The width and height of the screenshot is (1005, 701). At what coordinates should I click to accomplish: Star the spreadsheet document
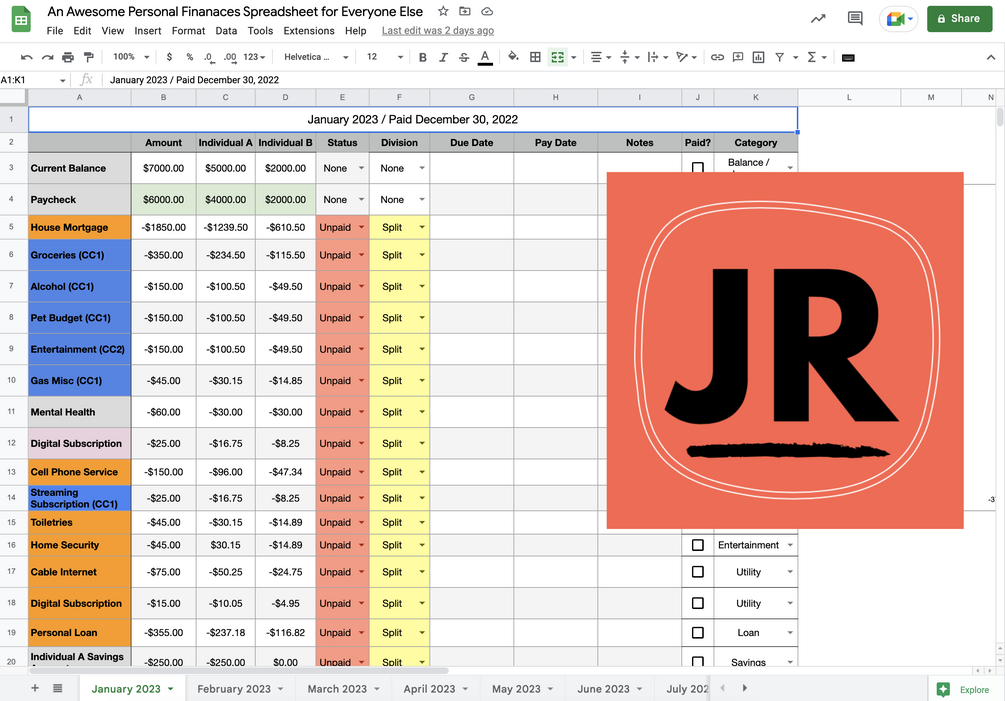443,12
